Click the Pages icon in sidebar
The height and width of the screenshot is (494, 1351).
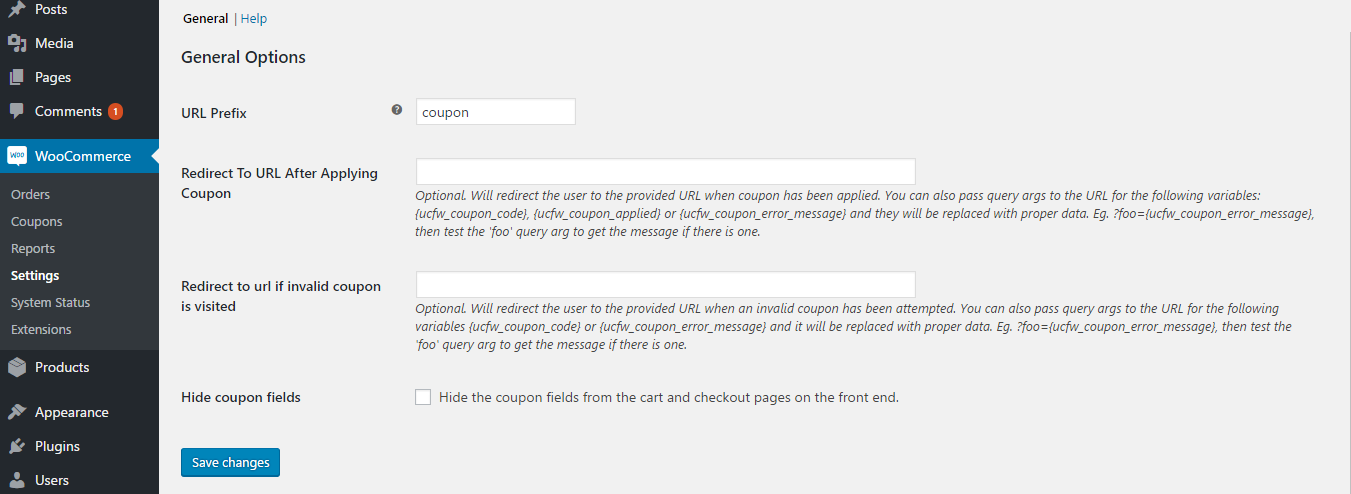click(x=17, y=77)
